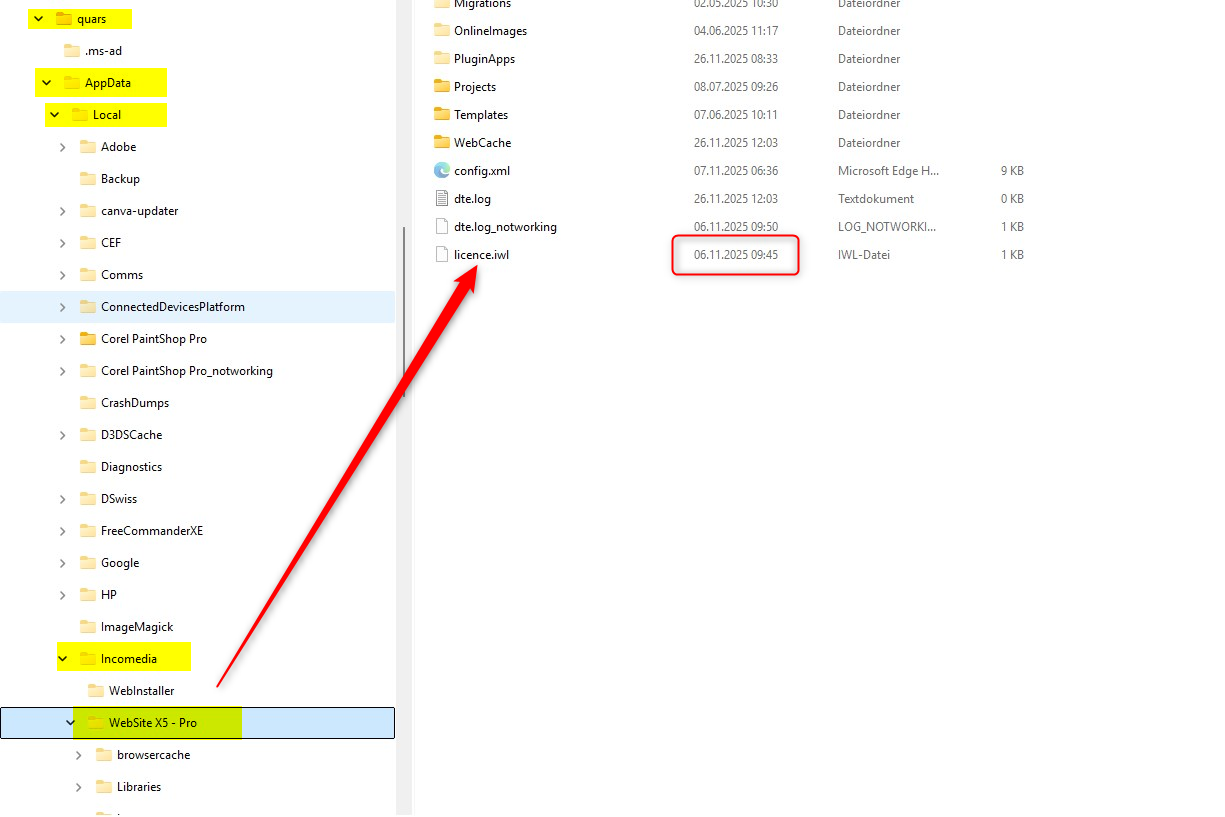Click the Corel PaintShop Pro folder icon
Viewport: 1225px width, 817px height.
click(88, 339)
